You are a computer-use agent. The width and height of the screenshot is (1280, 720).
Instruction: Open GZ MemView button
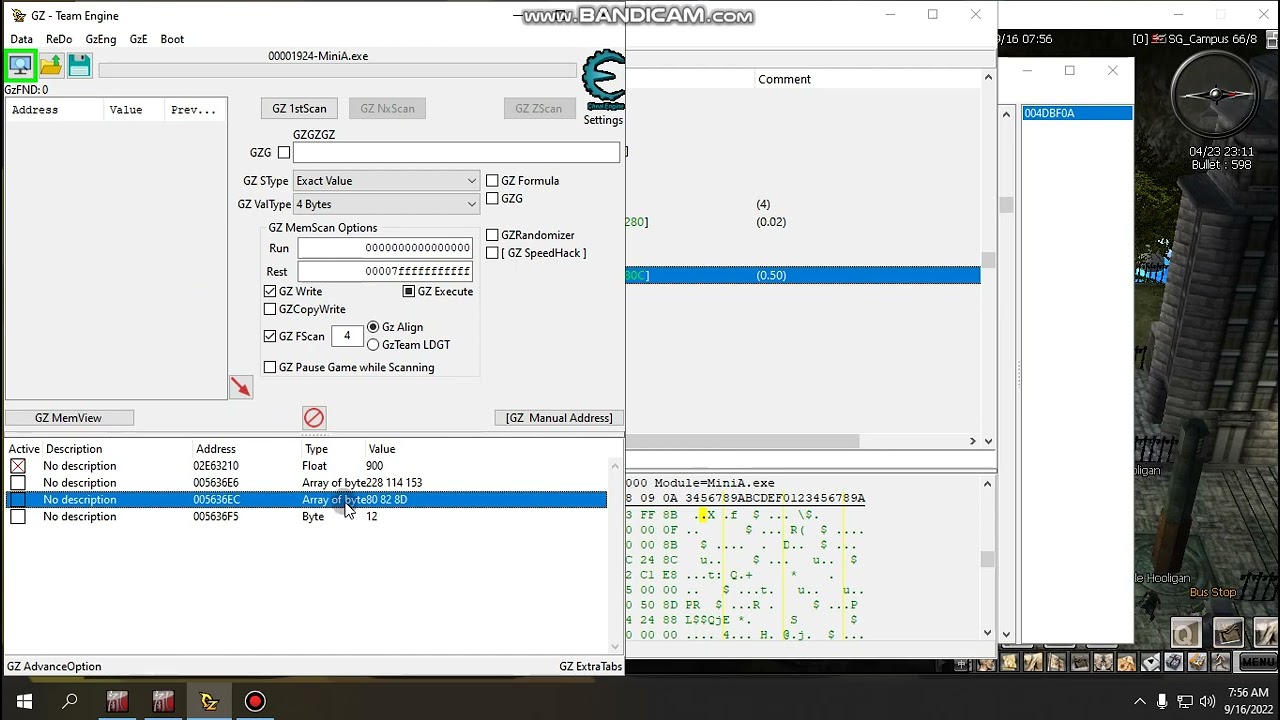pyautogui.click(x=69, y=418)
